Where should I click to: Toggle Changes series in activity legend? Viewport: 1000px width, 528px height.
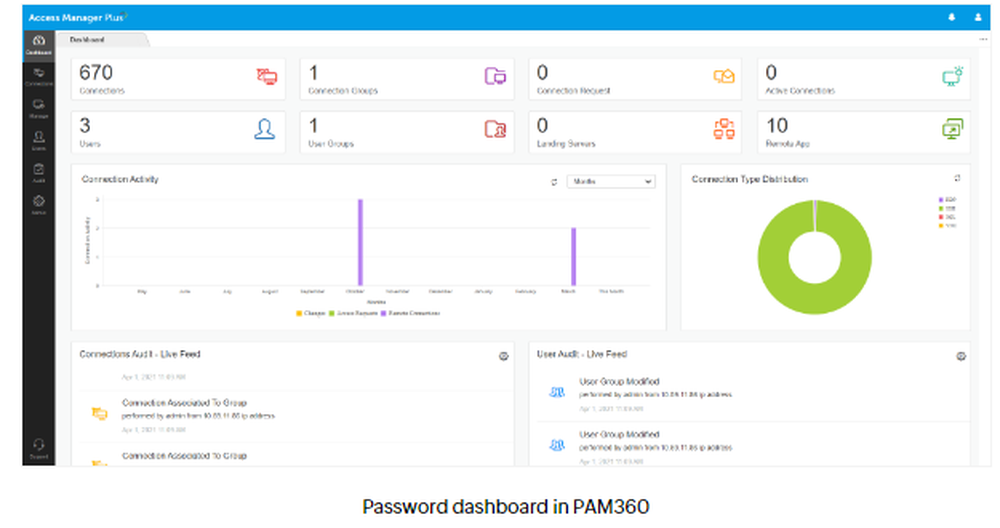[x=311, y=313]
